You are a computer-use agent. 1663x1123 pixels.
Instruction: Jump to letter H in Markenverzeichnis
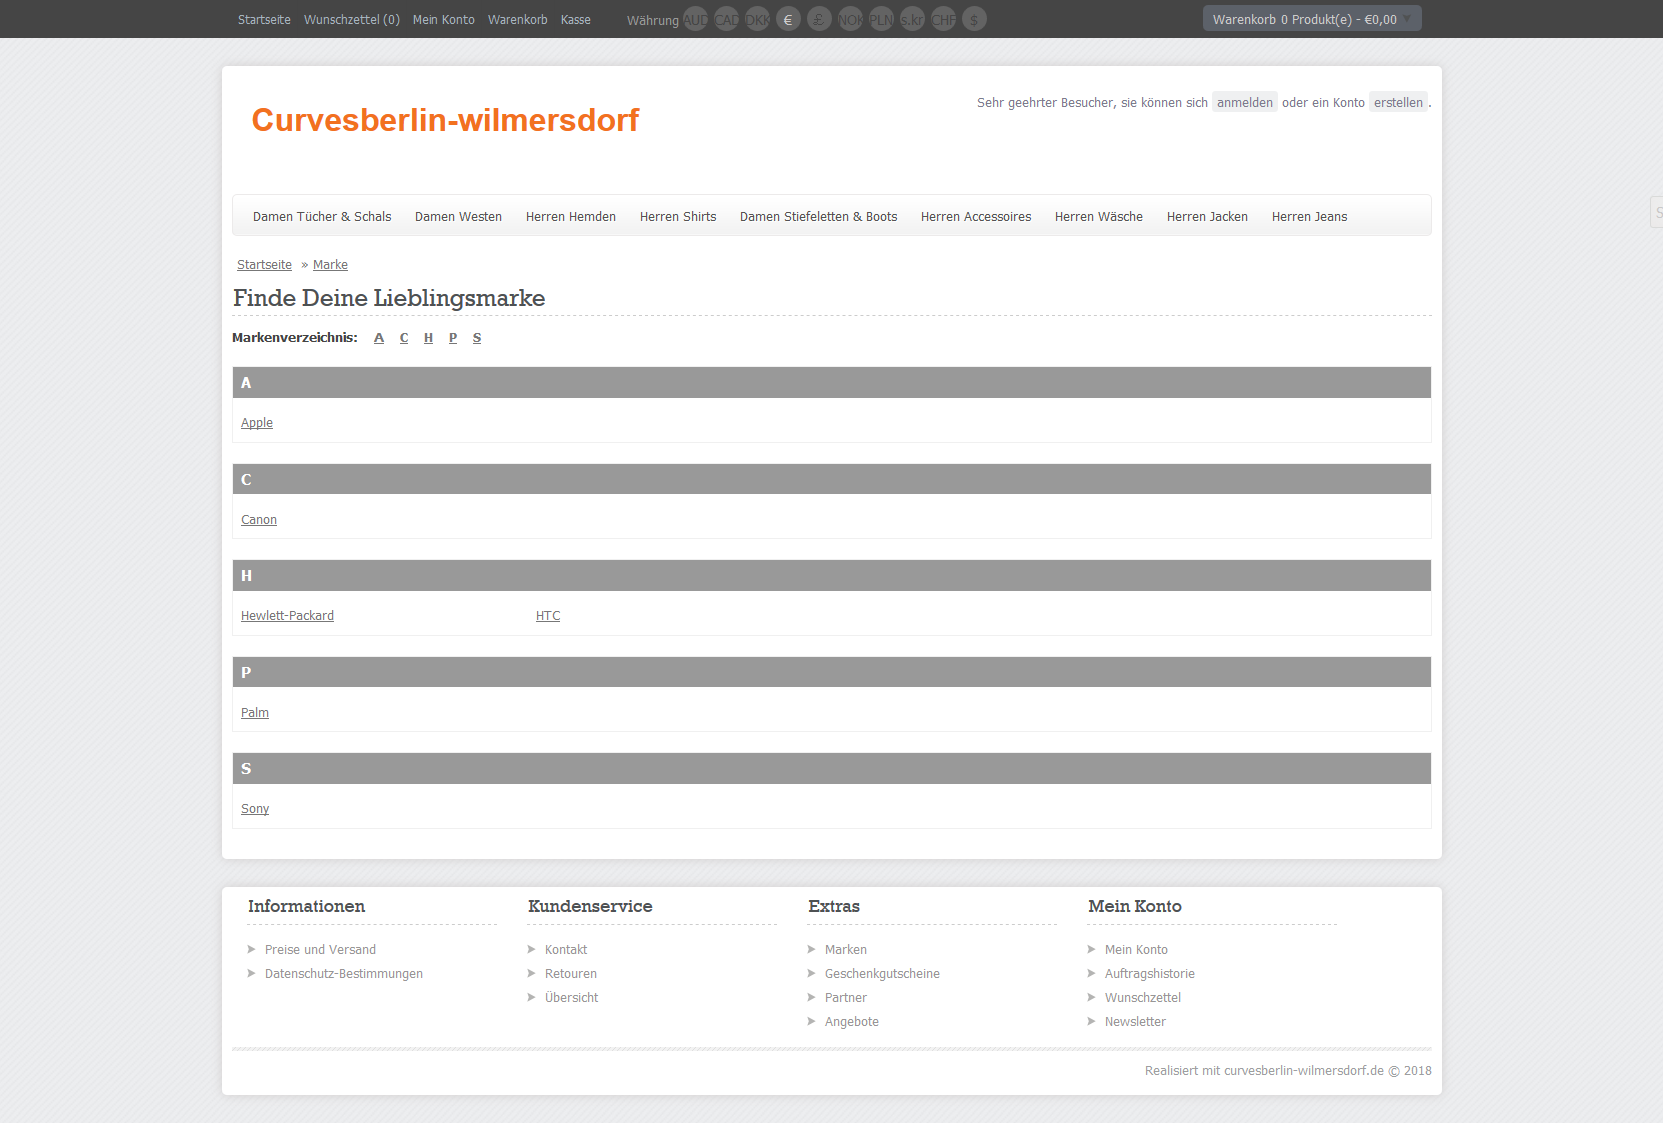(x=428, y=338)
